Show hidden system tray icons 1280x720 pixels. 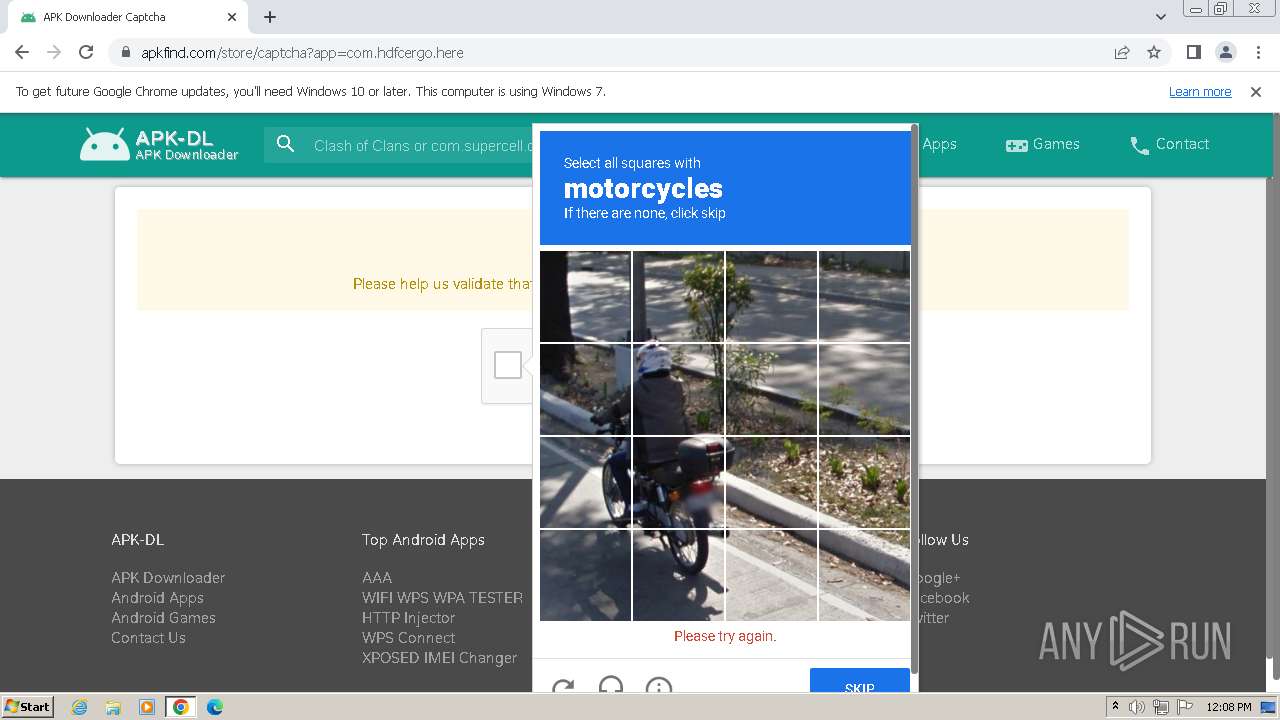(x=1115, y=707)
